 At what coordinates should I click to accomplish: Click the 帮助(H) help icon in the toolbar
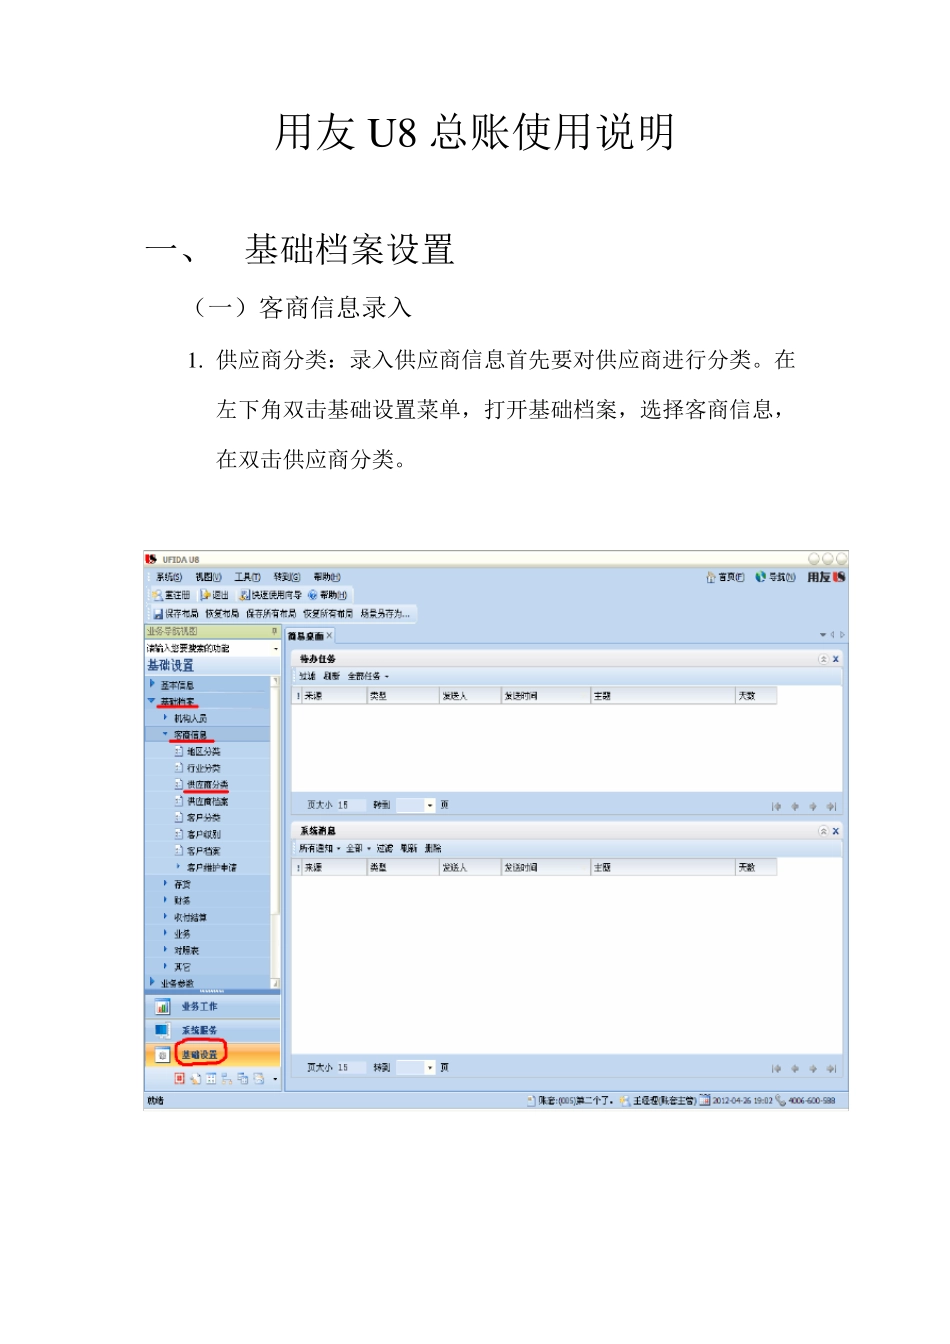[x=312, y=595]
